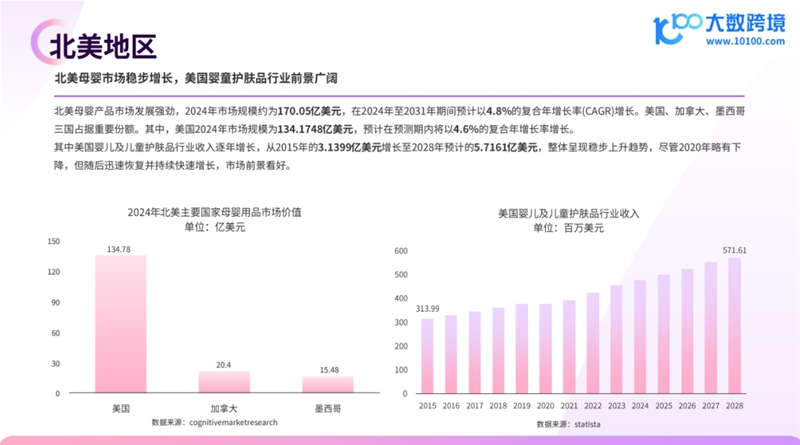This screenshot has height=445, width=800.
Task: Click the 134.78 value label
Action: 120,247
